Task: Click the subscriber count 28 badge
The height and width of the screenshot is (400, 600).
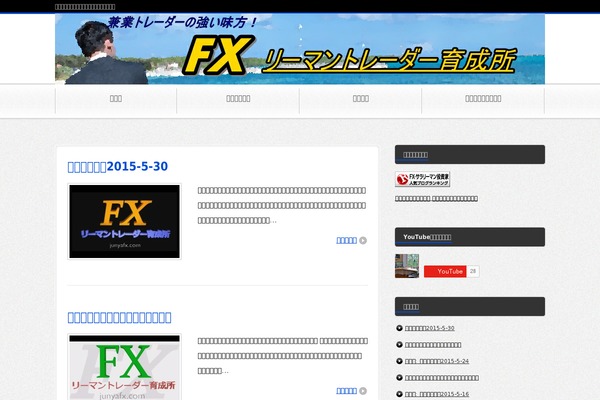Action: (x=473, y=271)
